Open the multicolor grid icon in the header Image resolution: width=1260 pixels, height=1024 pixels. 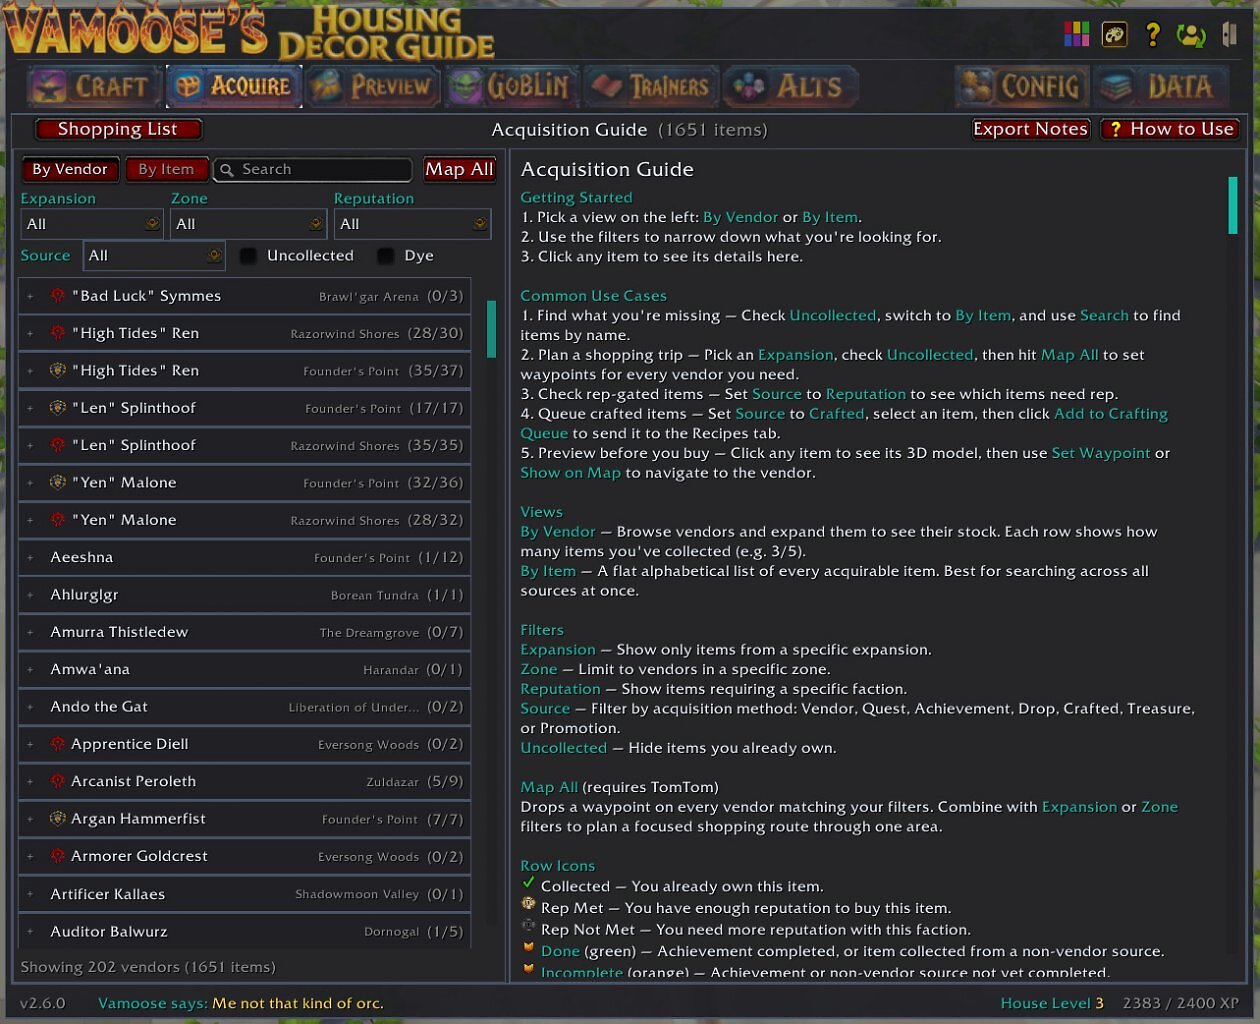pos(1076,34)
